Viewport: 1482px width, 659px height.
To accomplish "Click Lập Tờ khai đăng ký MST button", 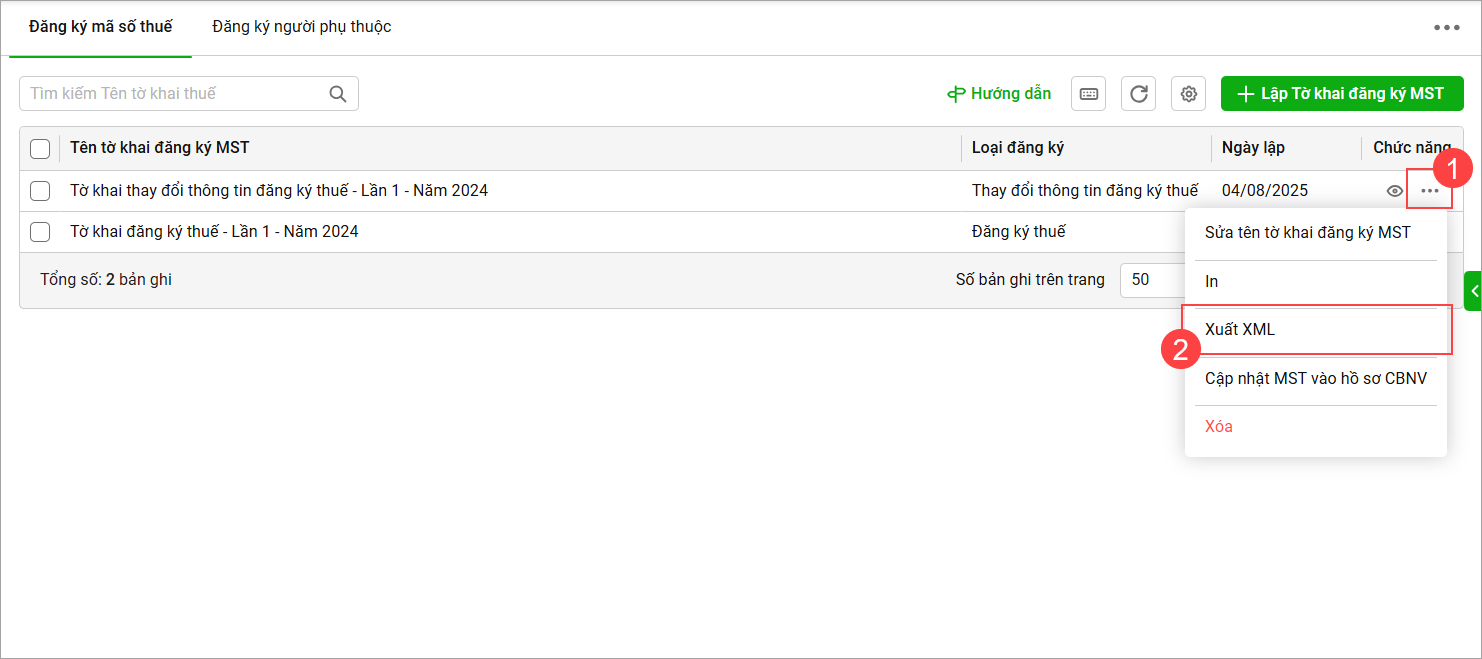I will 1341,94.
